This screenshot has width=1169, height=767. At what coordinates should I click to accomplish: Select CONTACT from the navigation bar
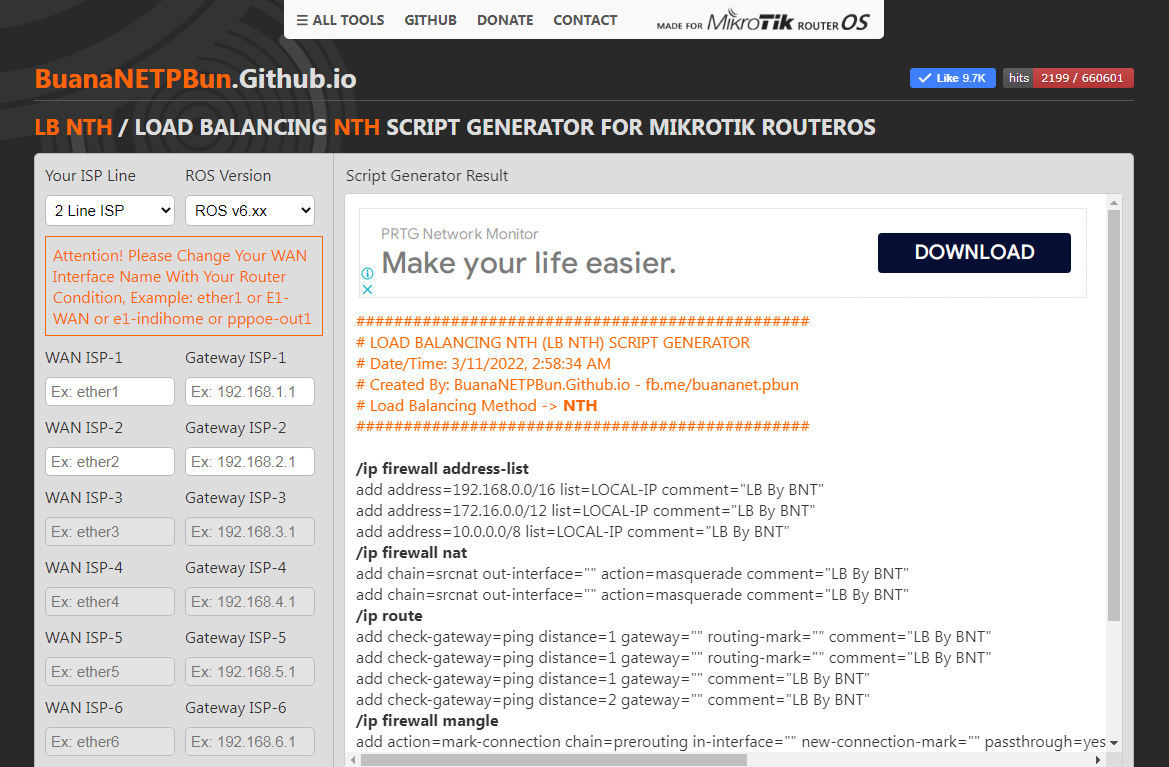click(x=585, y=19)
